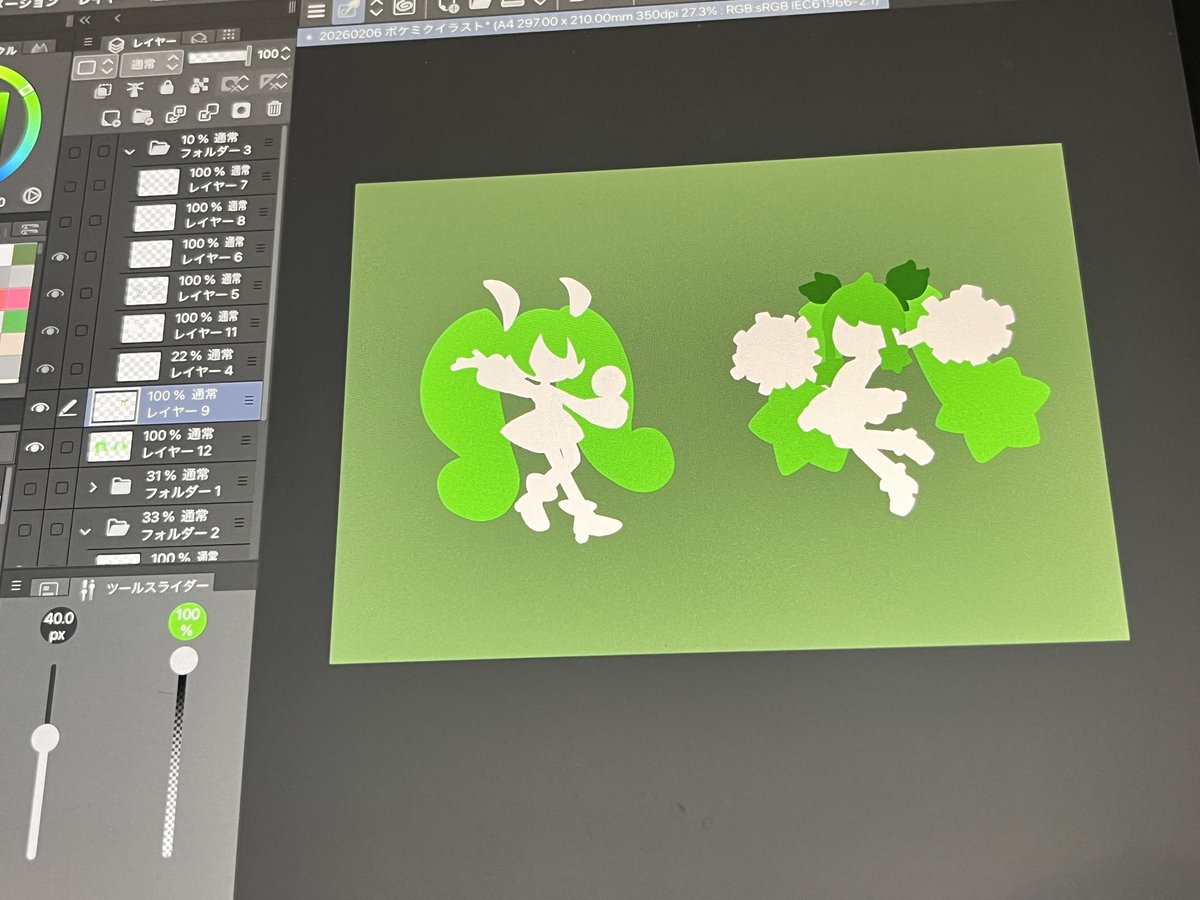Open layer color/palette square dropdown
This screenshot has width=1200, height=900.
point(94,67)
